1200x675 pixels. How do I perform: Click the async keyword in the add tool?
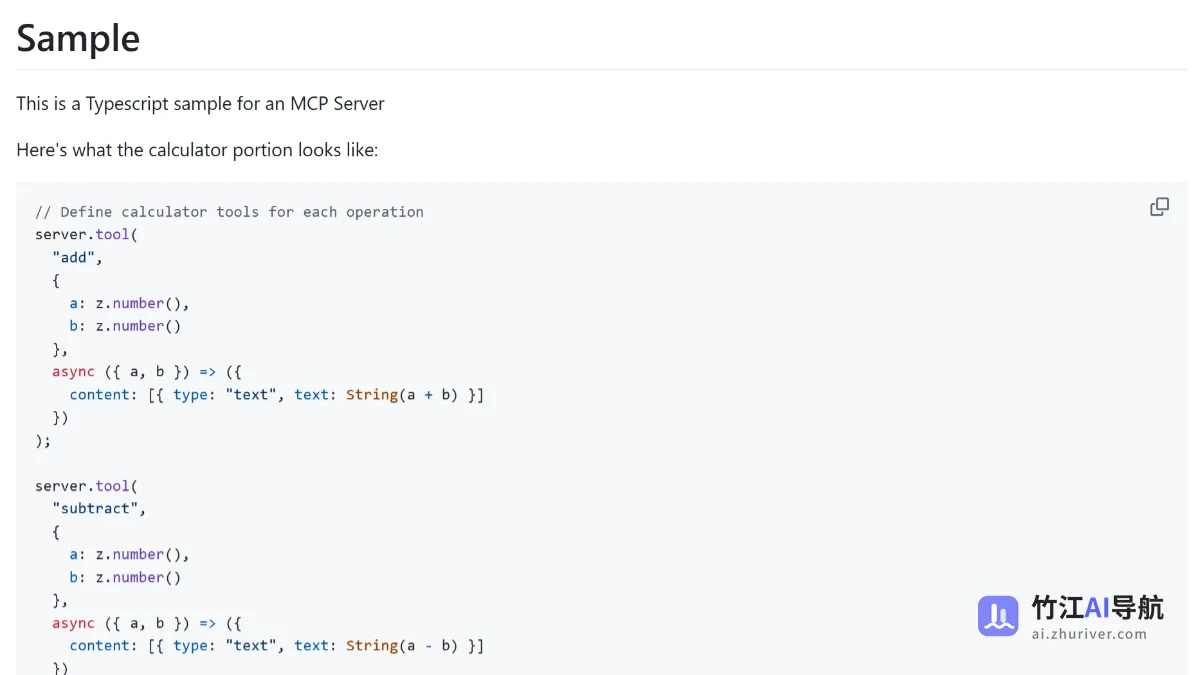tap(73, 371)
